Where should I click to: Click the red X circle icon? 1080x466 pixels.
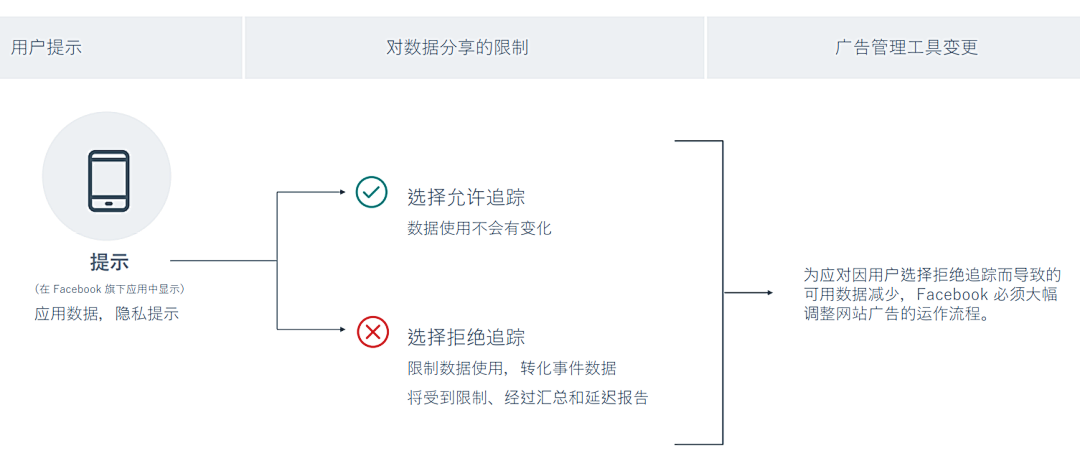373,331
